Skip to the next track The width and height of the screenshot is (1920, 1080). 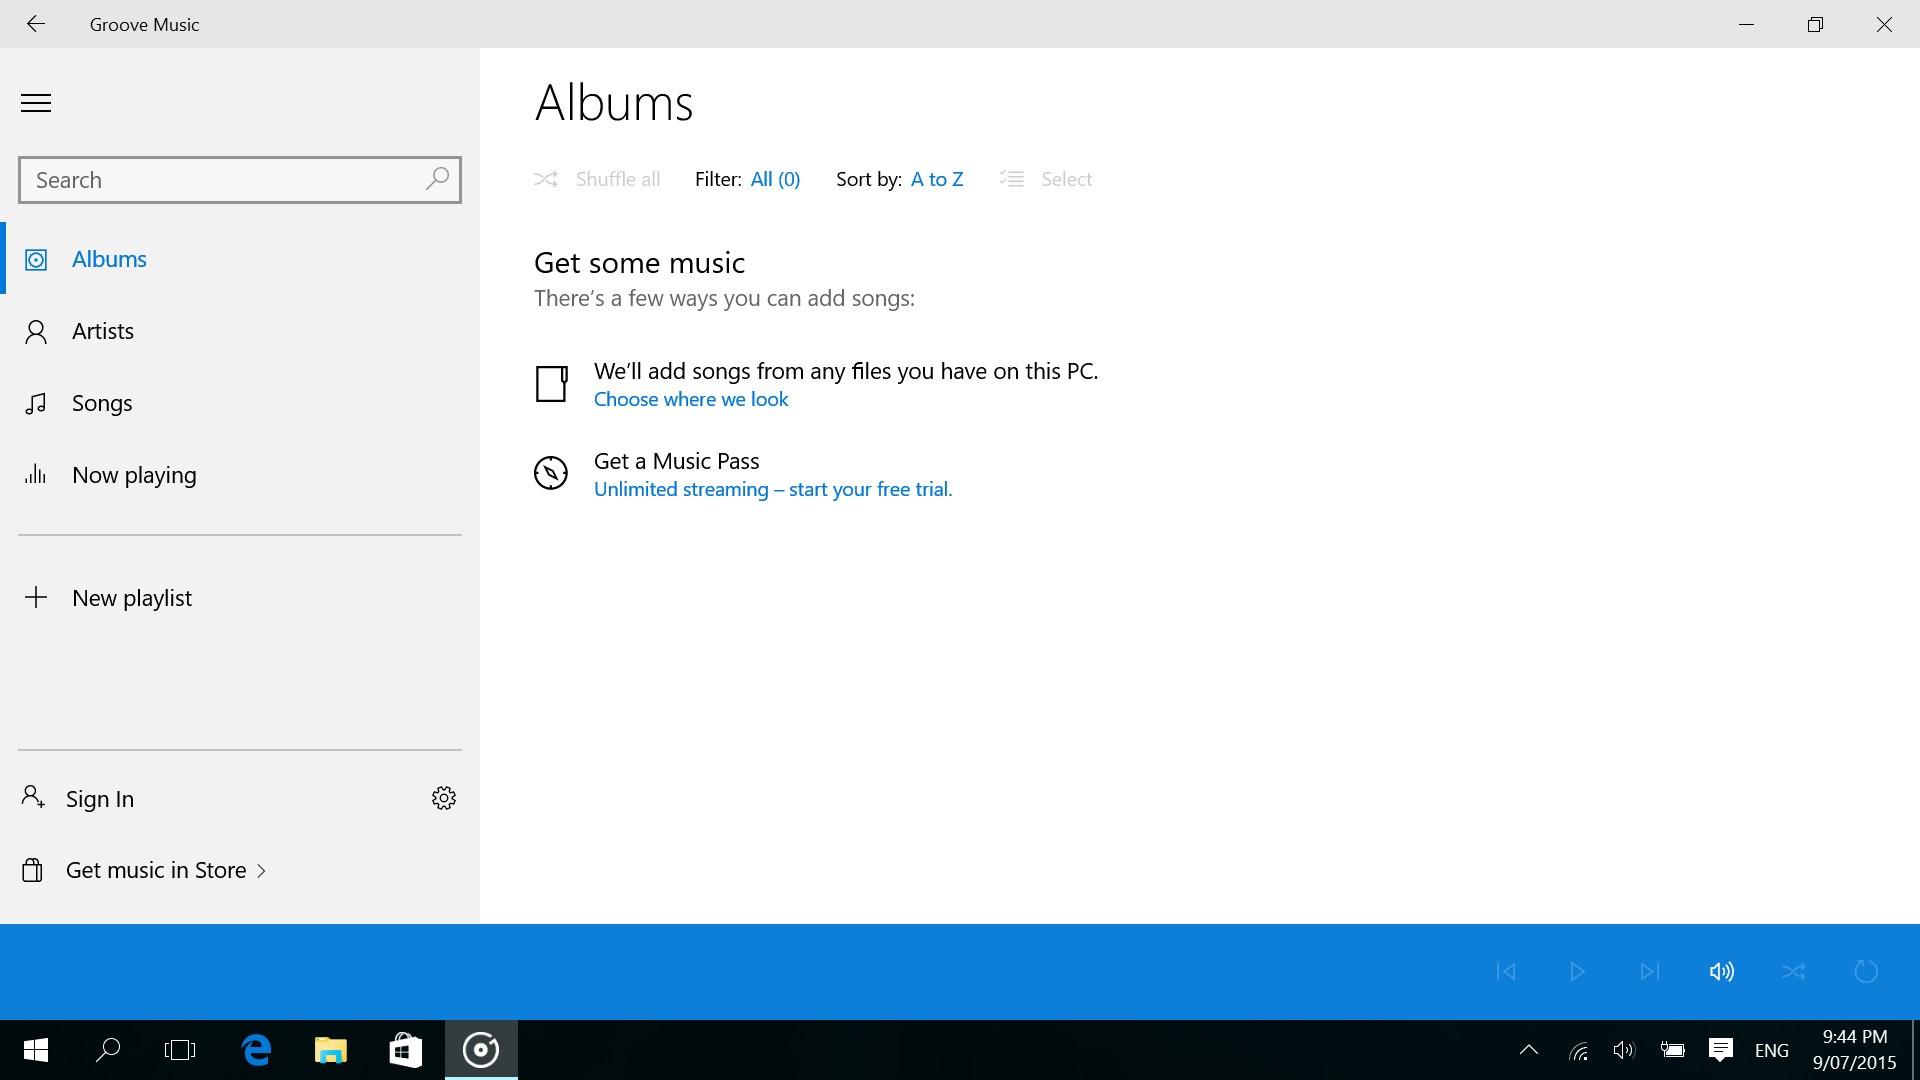click(x=1649, y=971)
